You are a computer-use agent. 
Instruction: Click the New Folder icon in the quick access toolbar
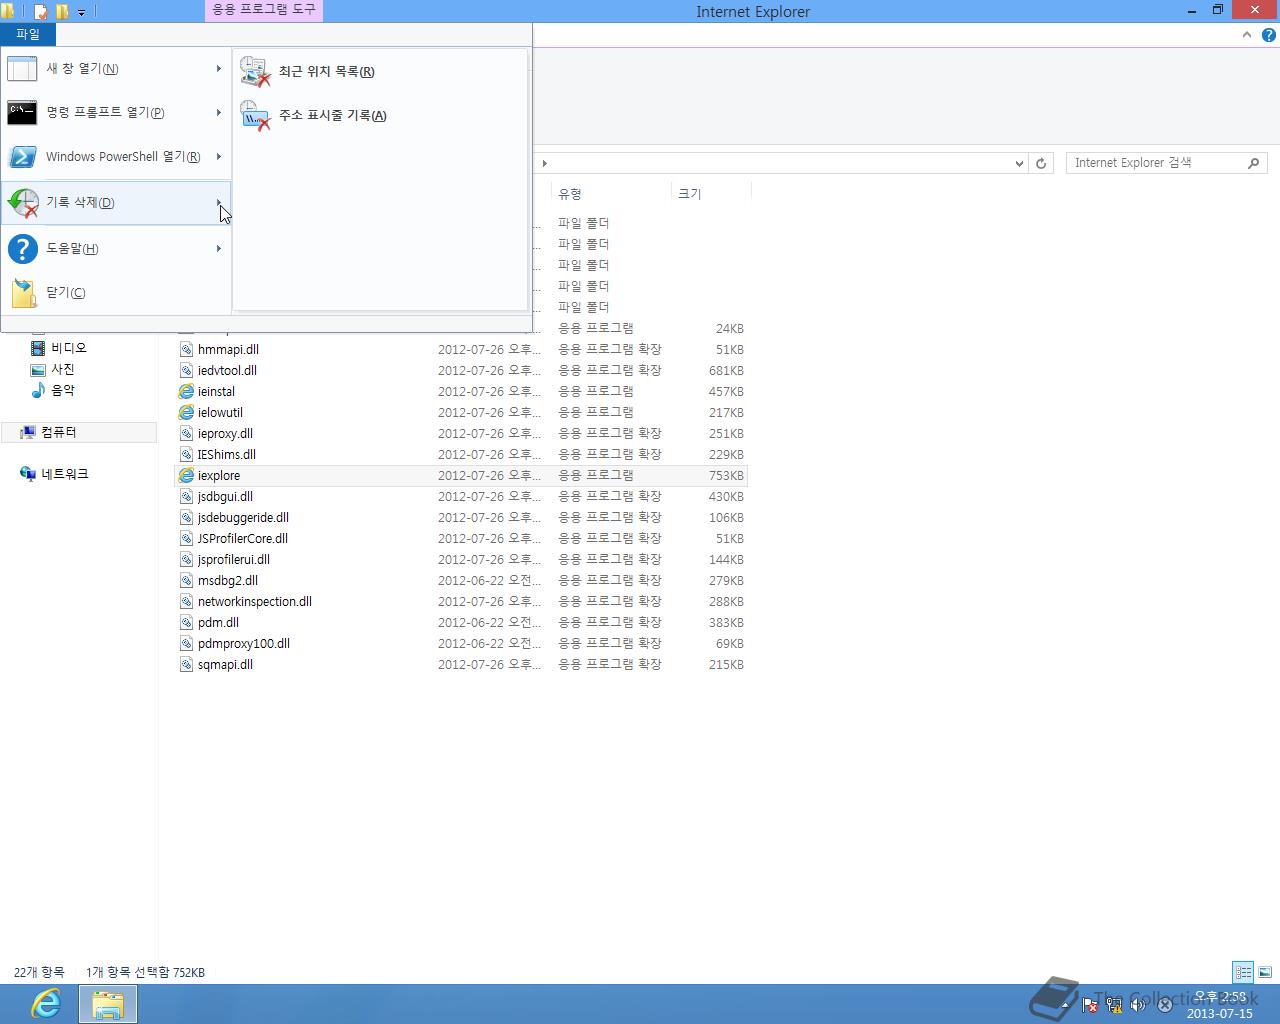pyautogui.click(x=62, y=12)
